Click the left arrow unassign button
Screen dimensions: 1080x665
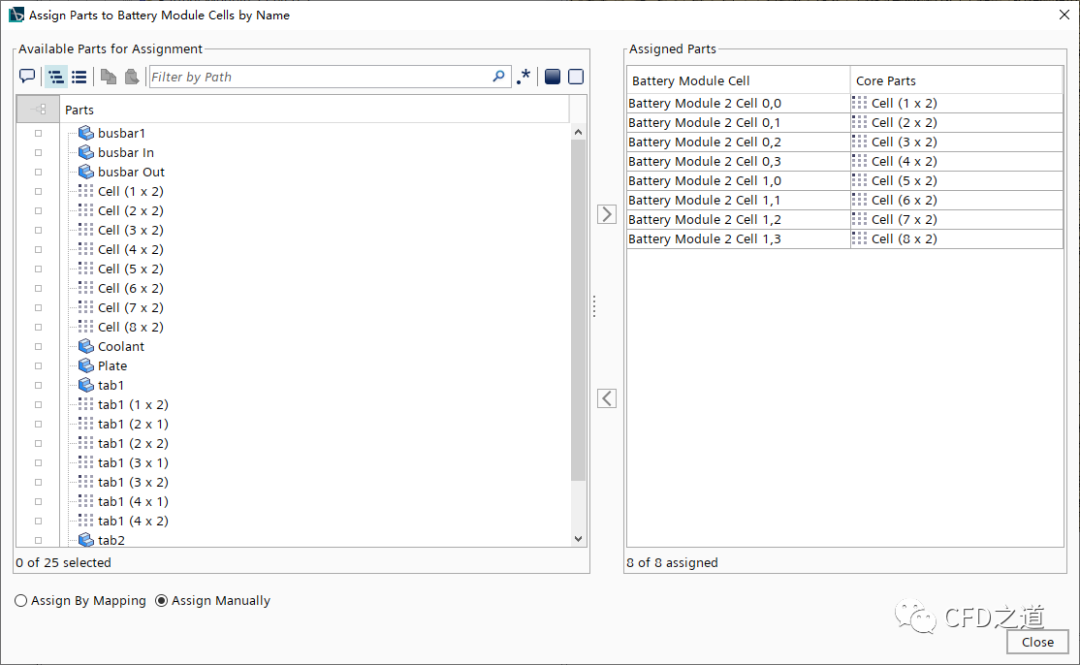pos(606,398)
